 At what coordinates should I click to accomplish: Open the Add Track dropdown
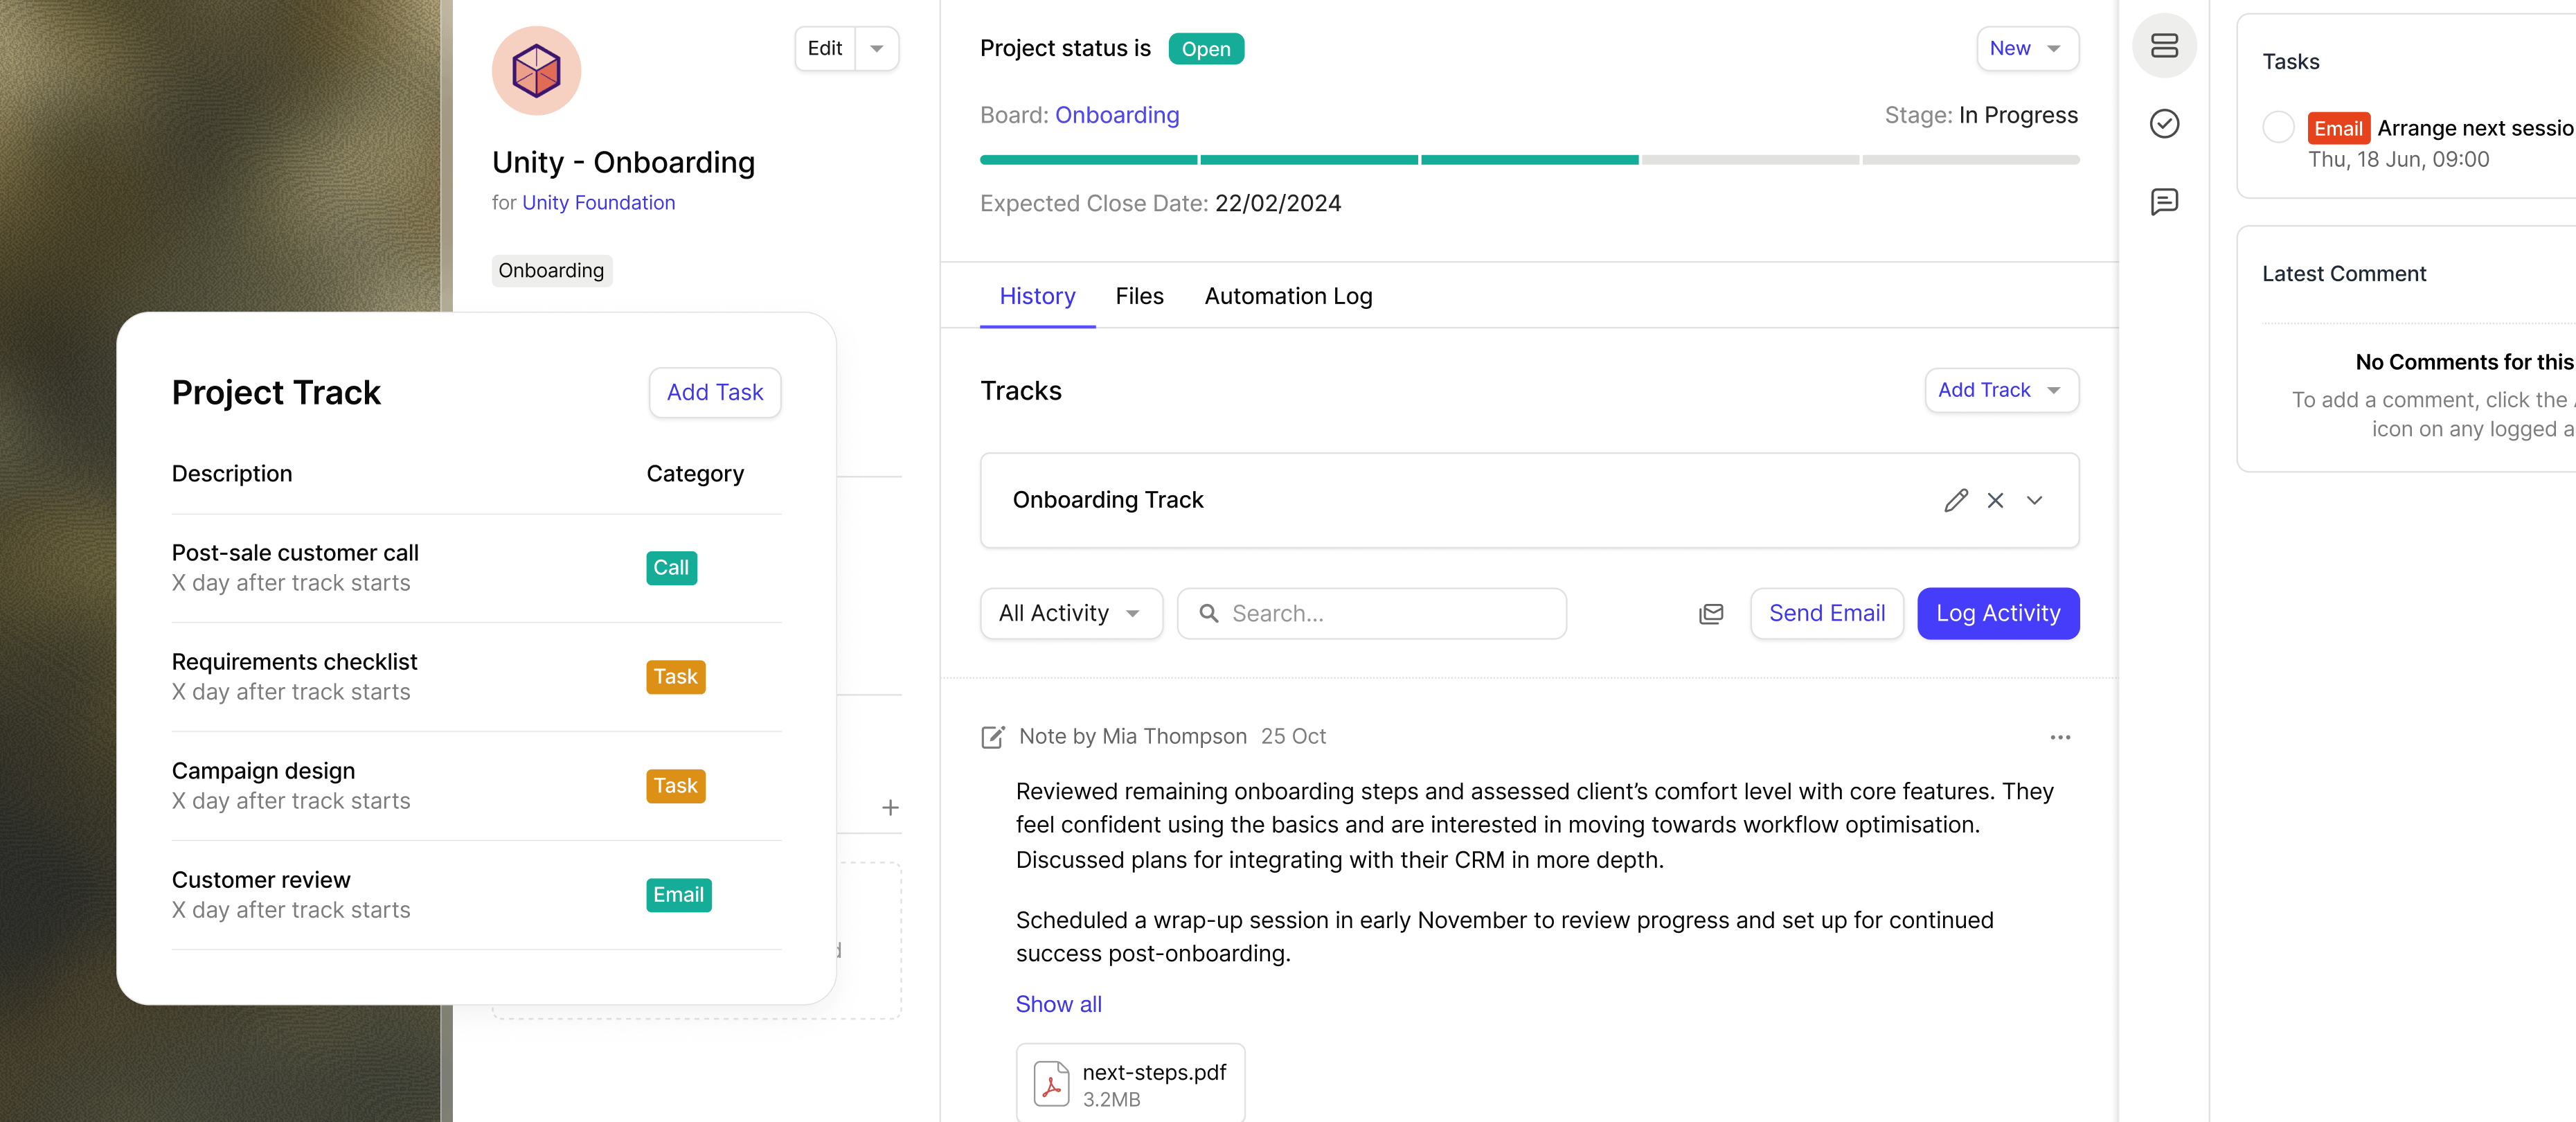[x=2001, y=390]
